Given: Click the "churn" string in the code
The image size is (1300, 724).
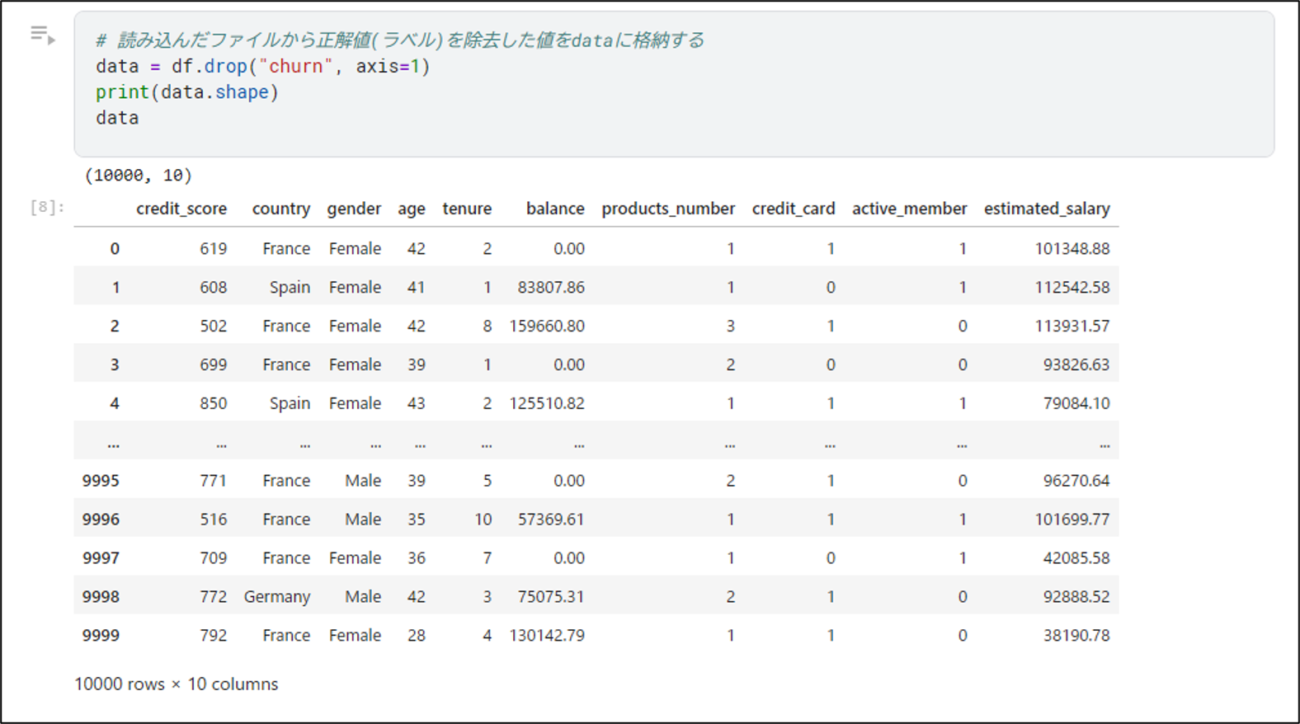Looking at the screenshot, I should tap(297, 68).
